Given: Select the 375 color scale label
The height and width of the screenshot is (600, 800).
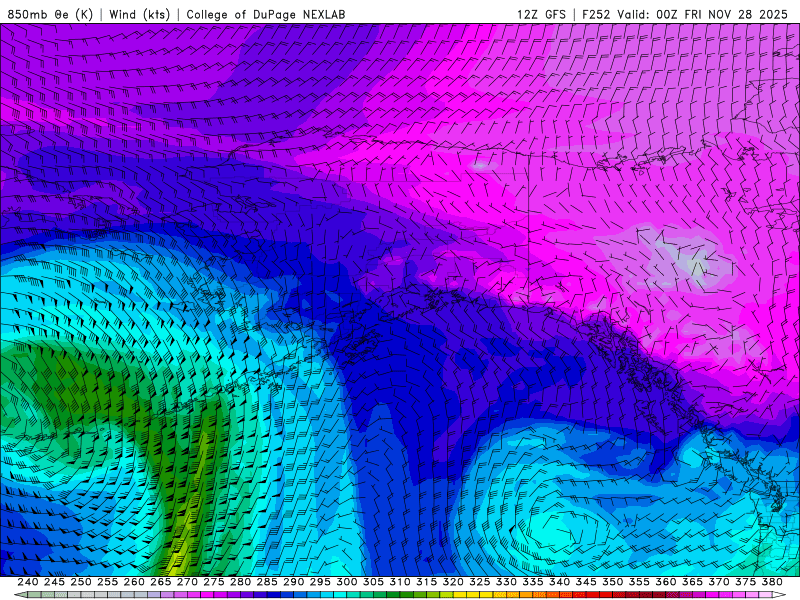Looking at the screenshot, I should pos(744,582).
